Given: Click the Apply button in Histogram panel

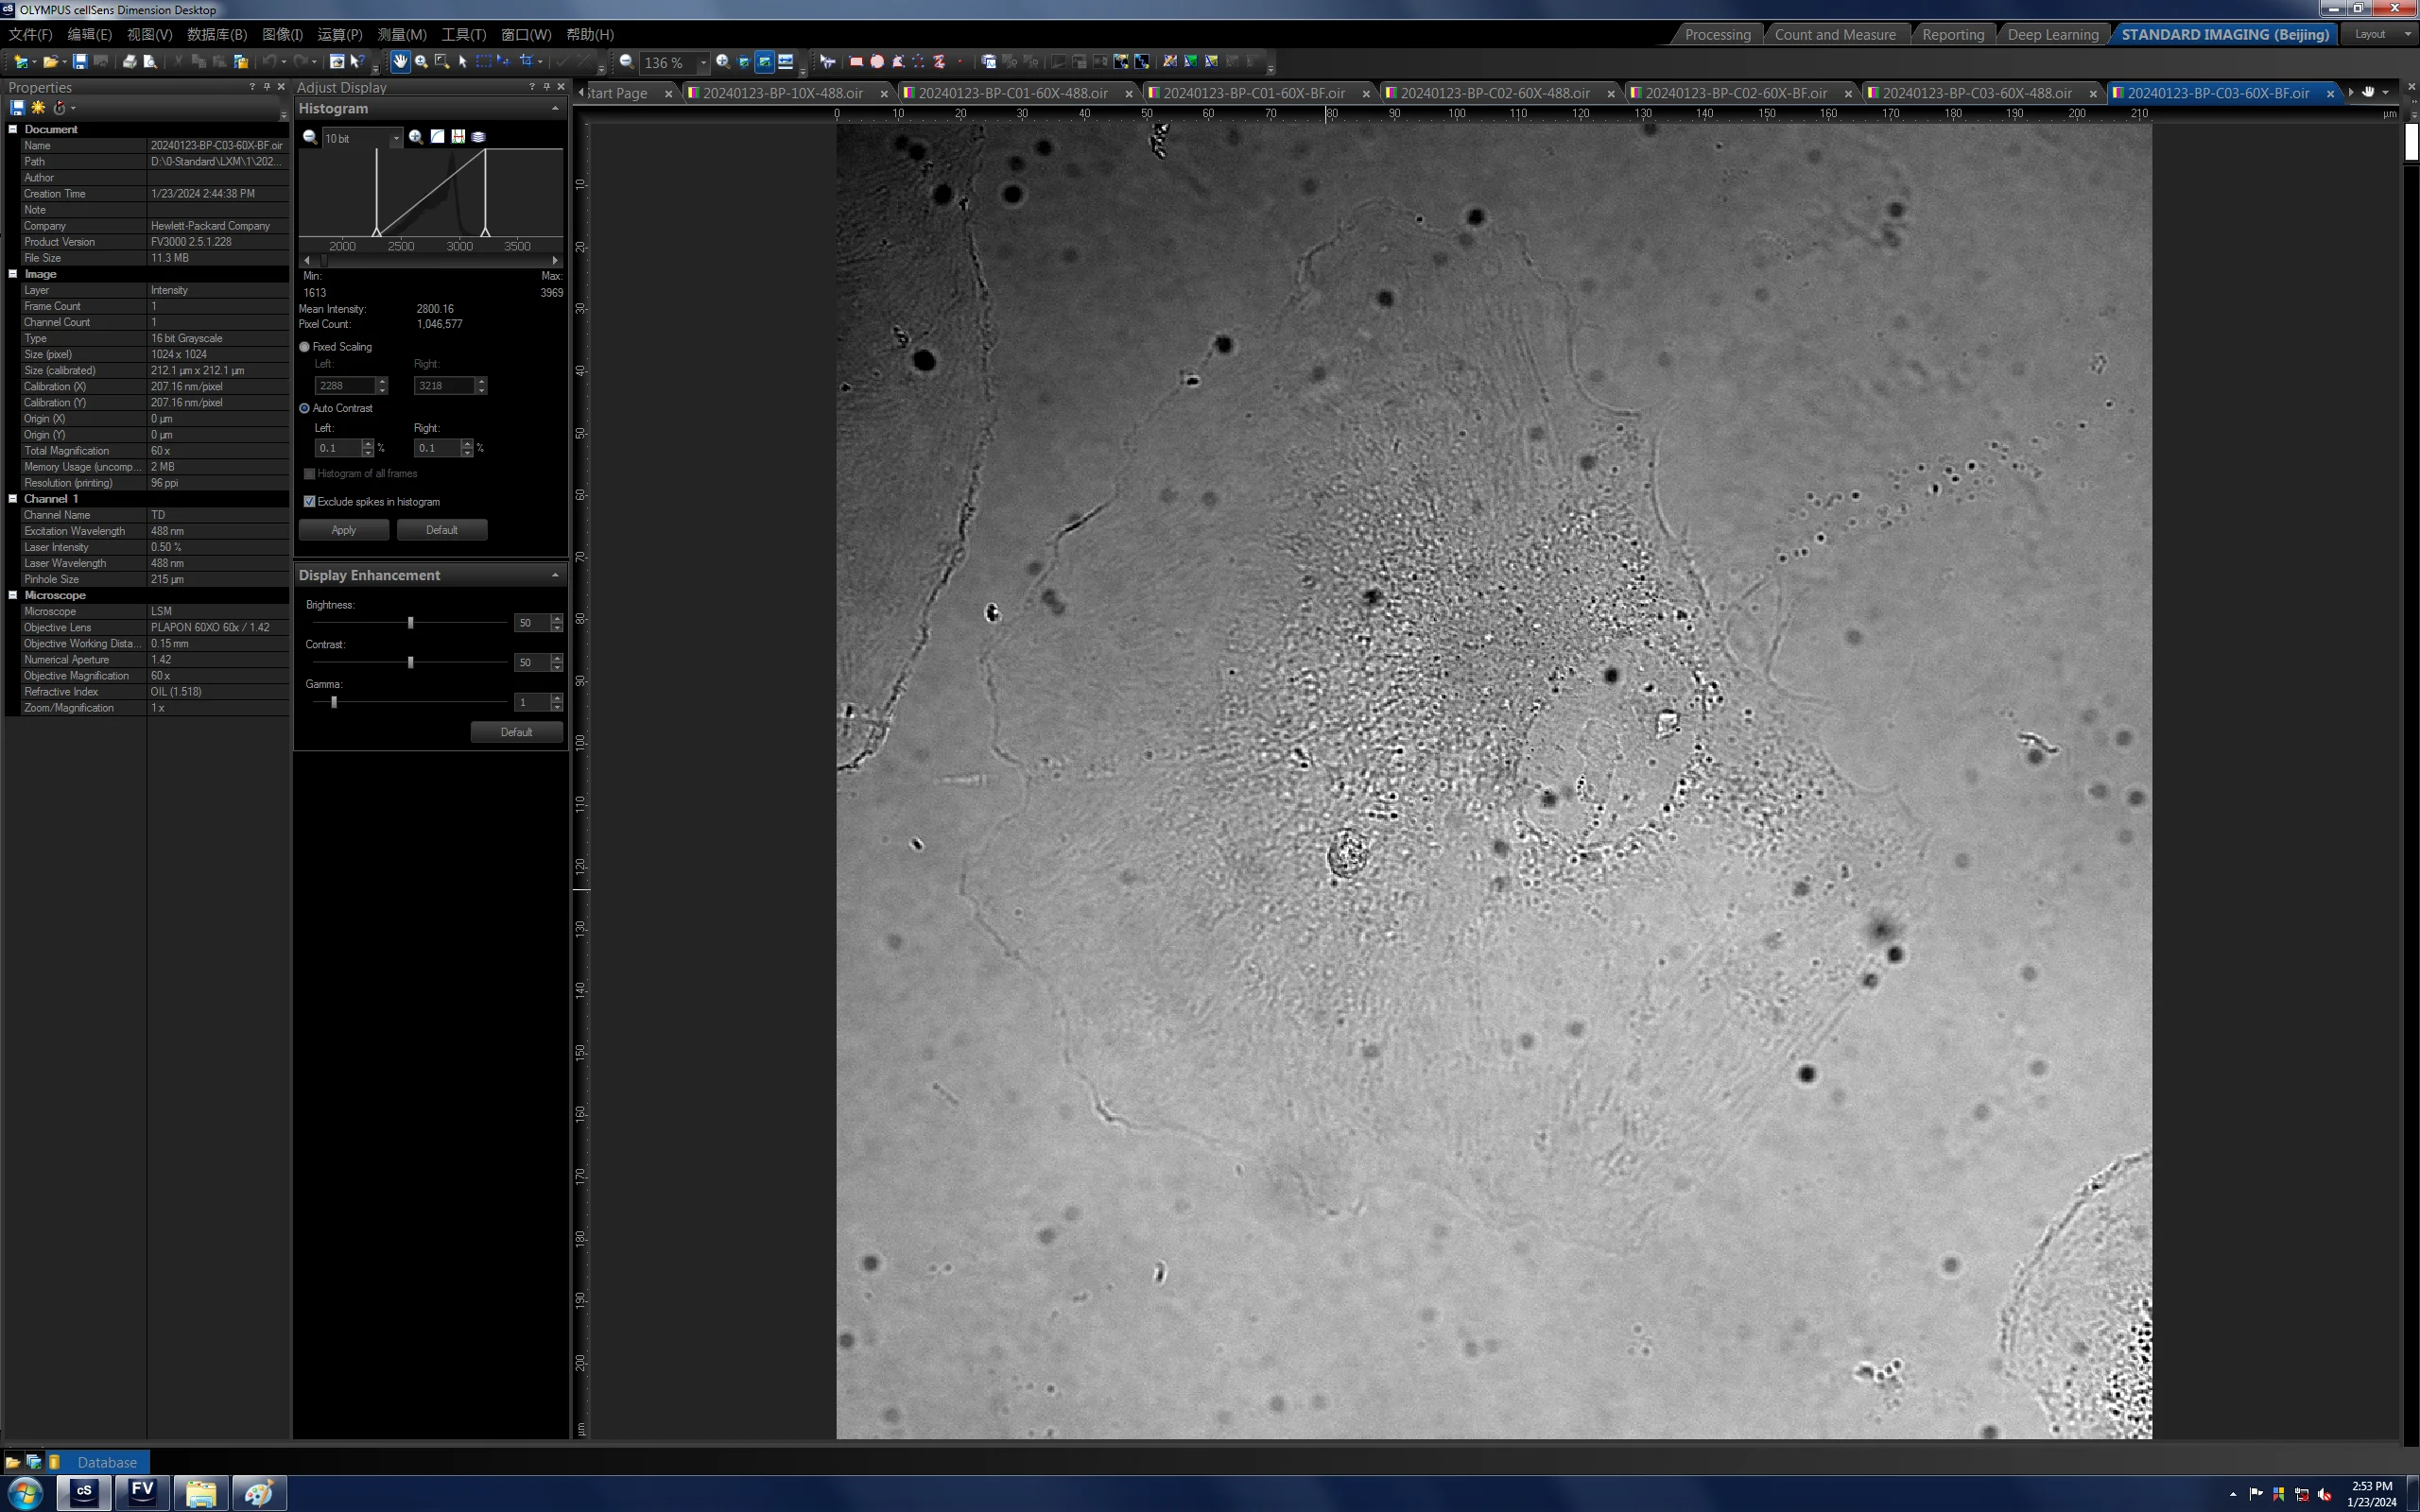Looking at the screenshot, I should pyautogui.click(x=344, y=530).
